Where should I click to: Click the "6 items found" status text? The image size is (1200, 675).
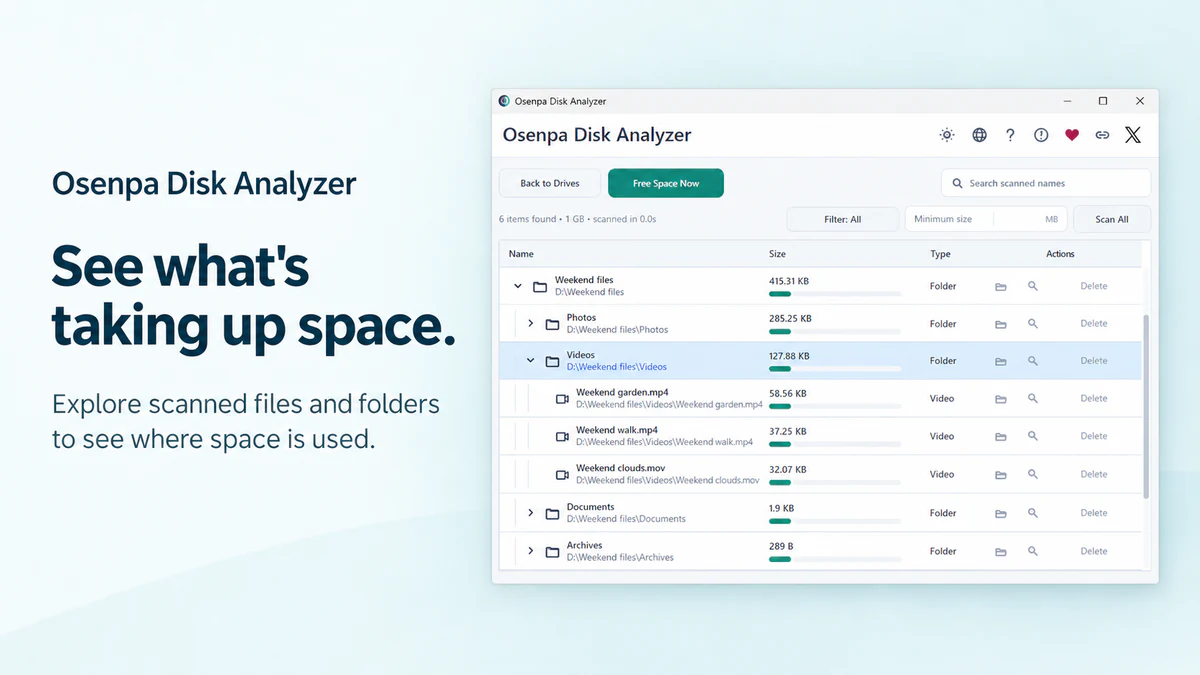527,219
